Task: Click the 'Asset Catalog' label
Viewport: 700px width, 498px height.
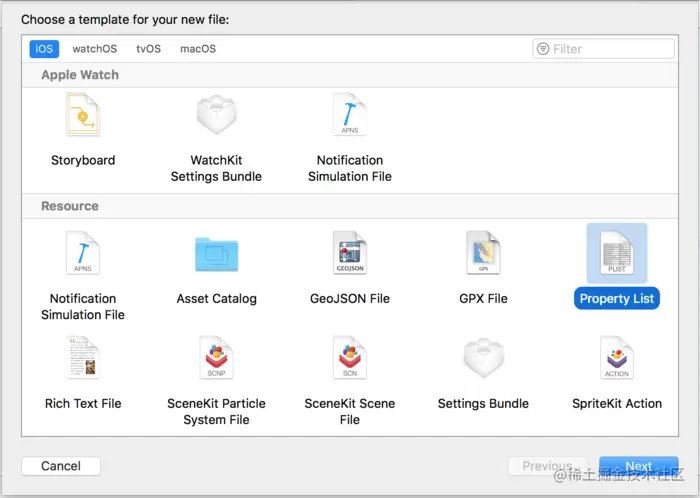Action: coord(217,299)
